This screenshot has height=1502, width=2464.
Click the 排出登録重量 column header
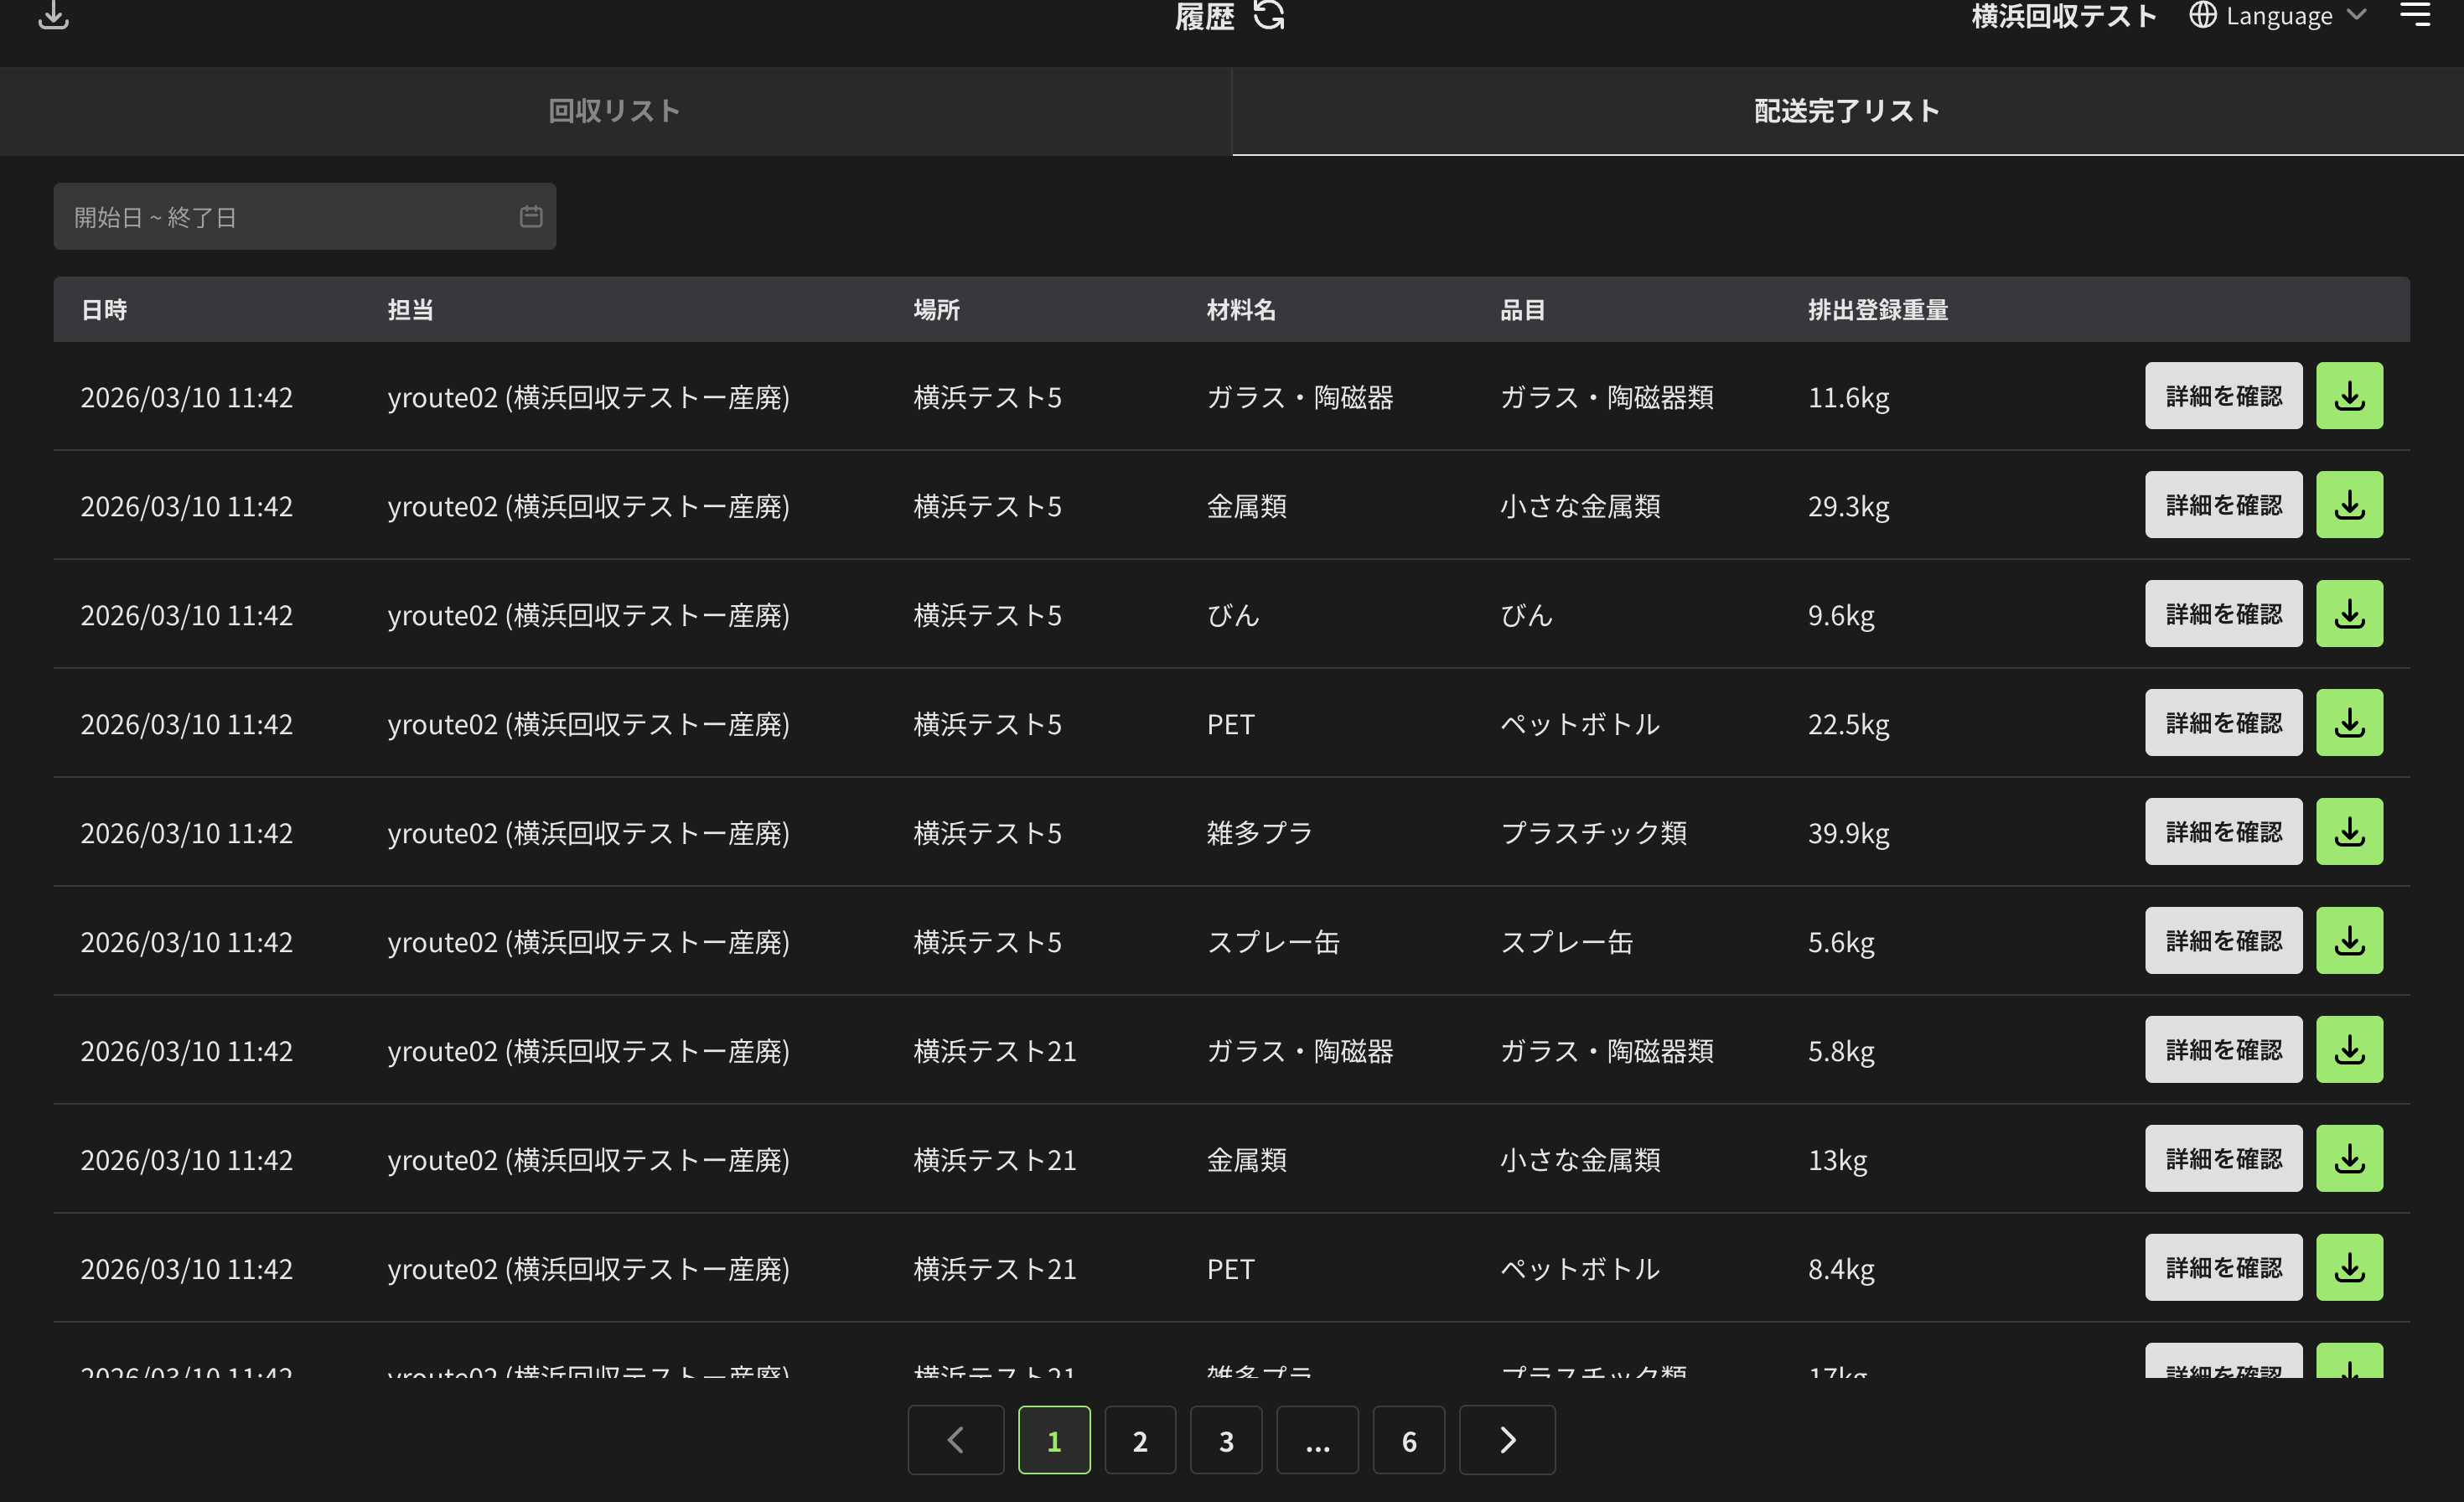click(1878, 310)
